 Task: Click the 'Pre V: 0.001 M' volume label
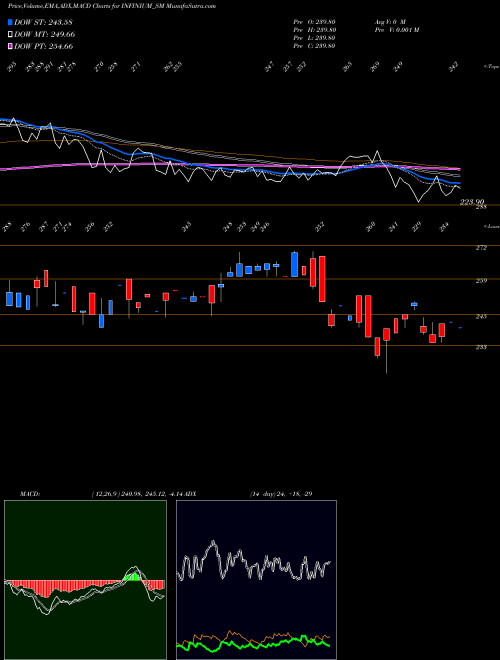[x=396, y=30]
